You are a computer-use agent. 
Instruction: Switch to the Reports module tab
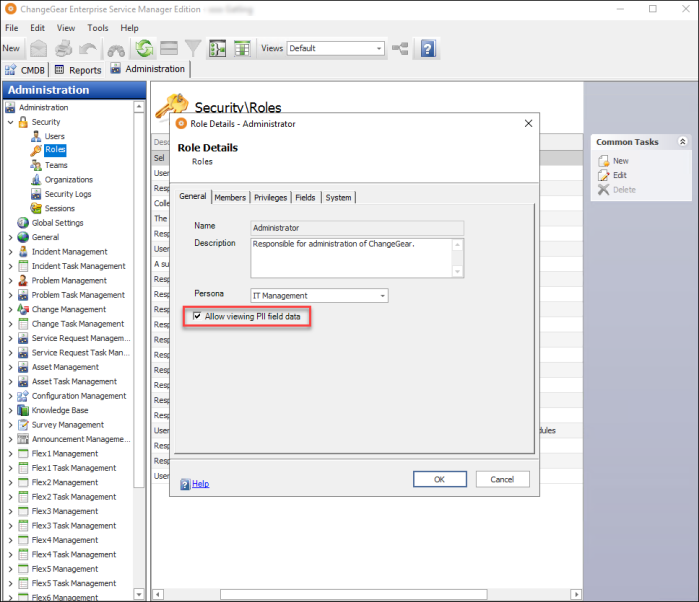coord(78,70)
